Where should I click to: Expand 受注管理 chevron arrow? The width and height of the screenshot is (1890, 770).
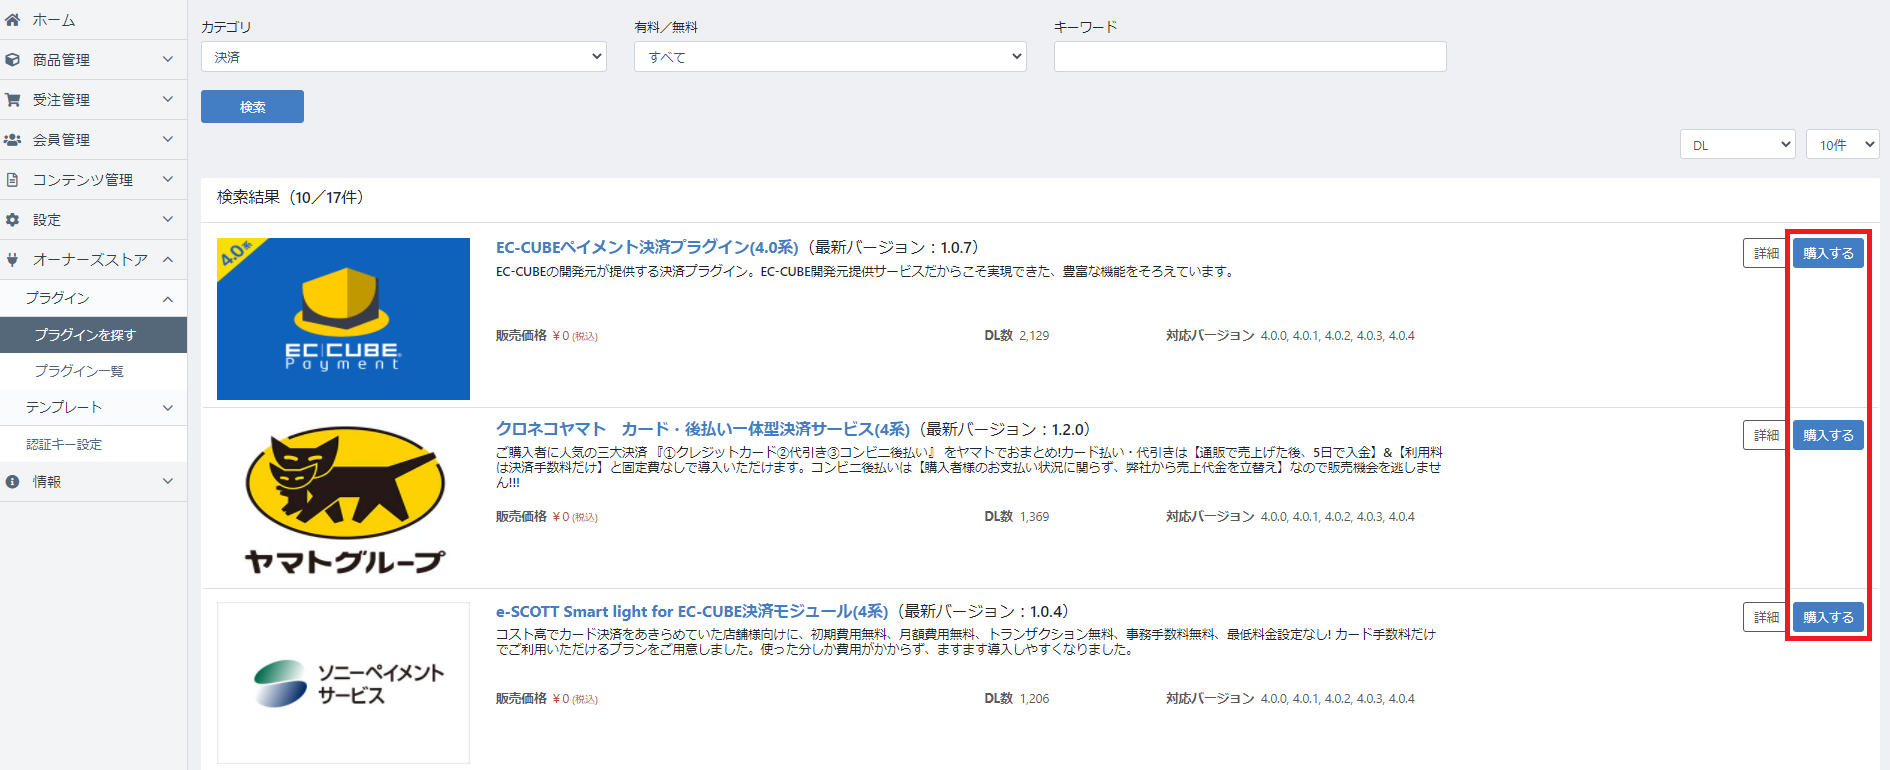pyautogui.click(x=168, y=100)
